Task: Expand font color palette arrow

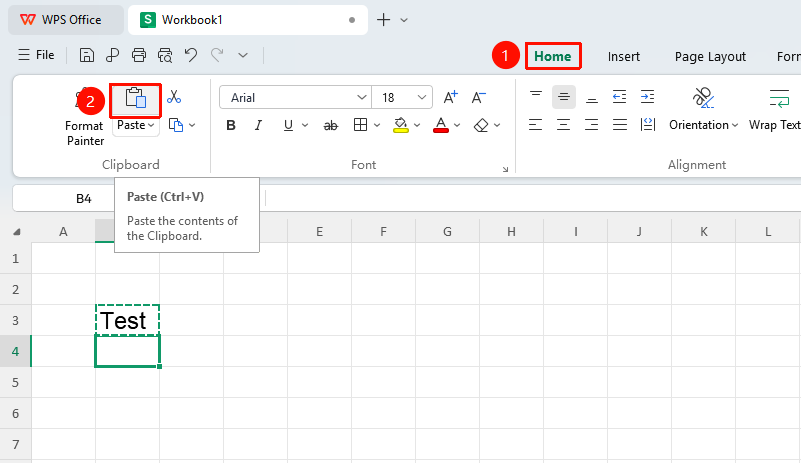Action: pyautogui.click(x=457, y=125)
